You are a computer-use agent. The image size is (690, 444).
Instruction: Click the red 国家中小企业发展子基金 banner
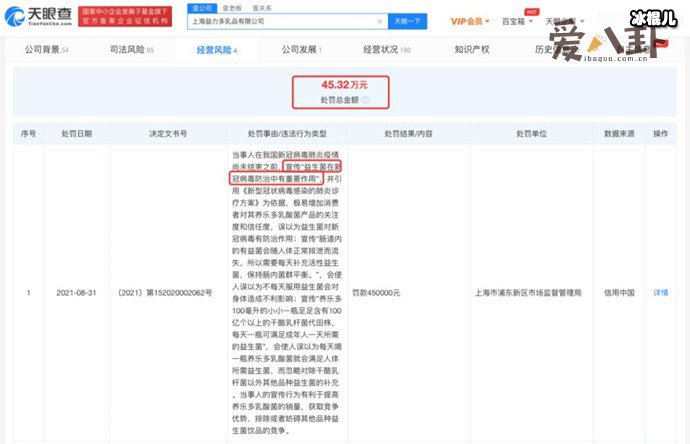[x=125, y=16]
